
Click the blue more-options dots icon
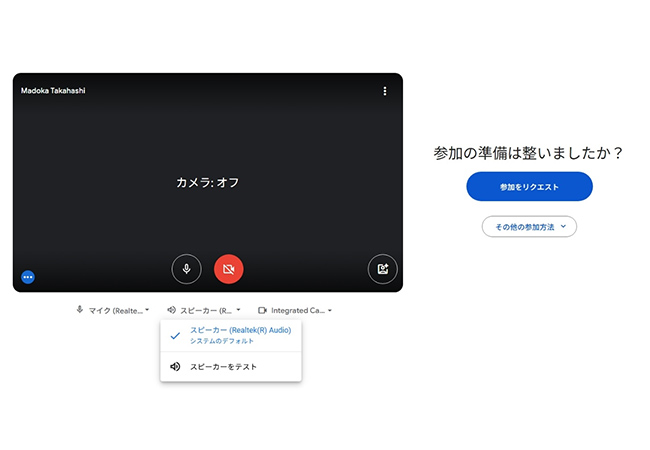28,276
